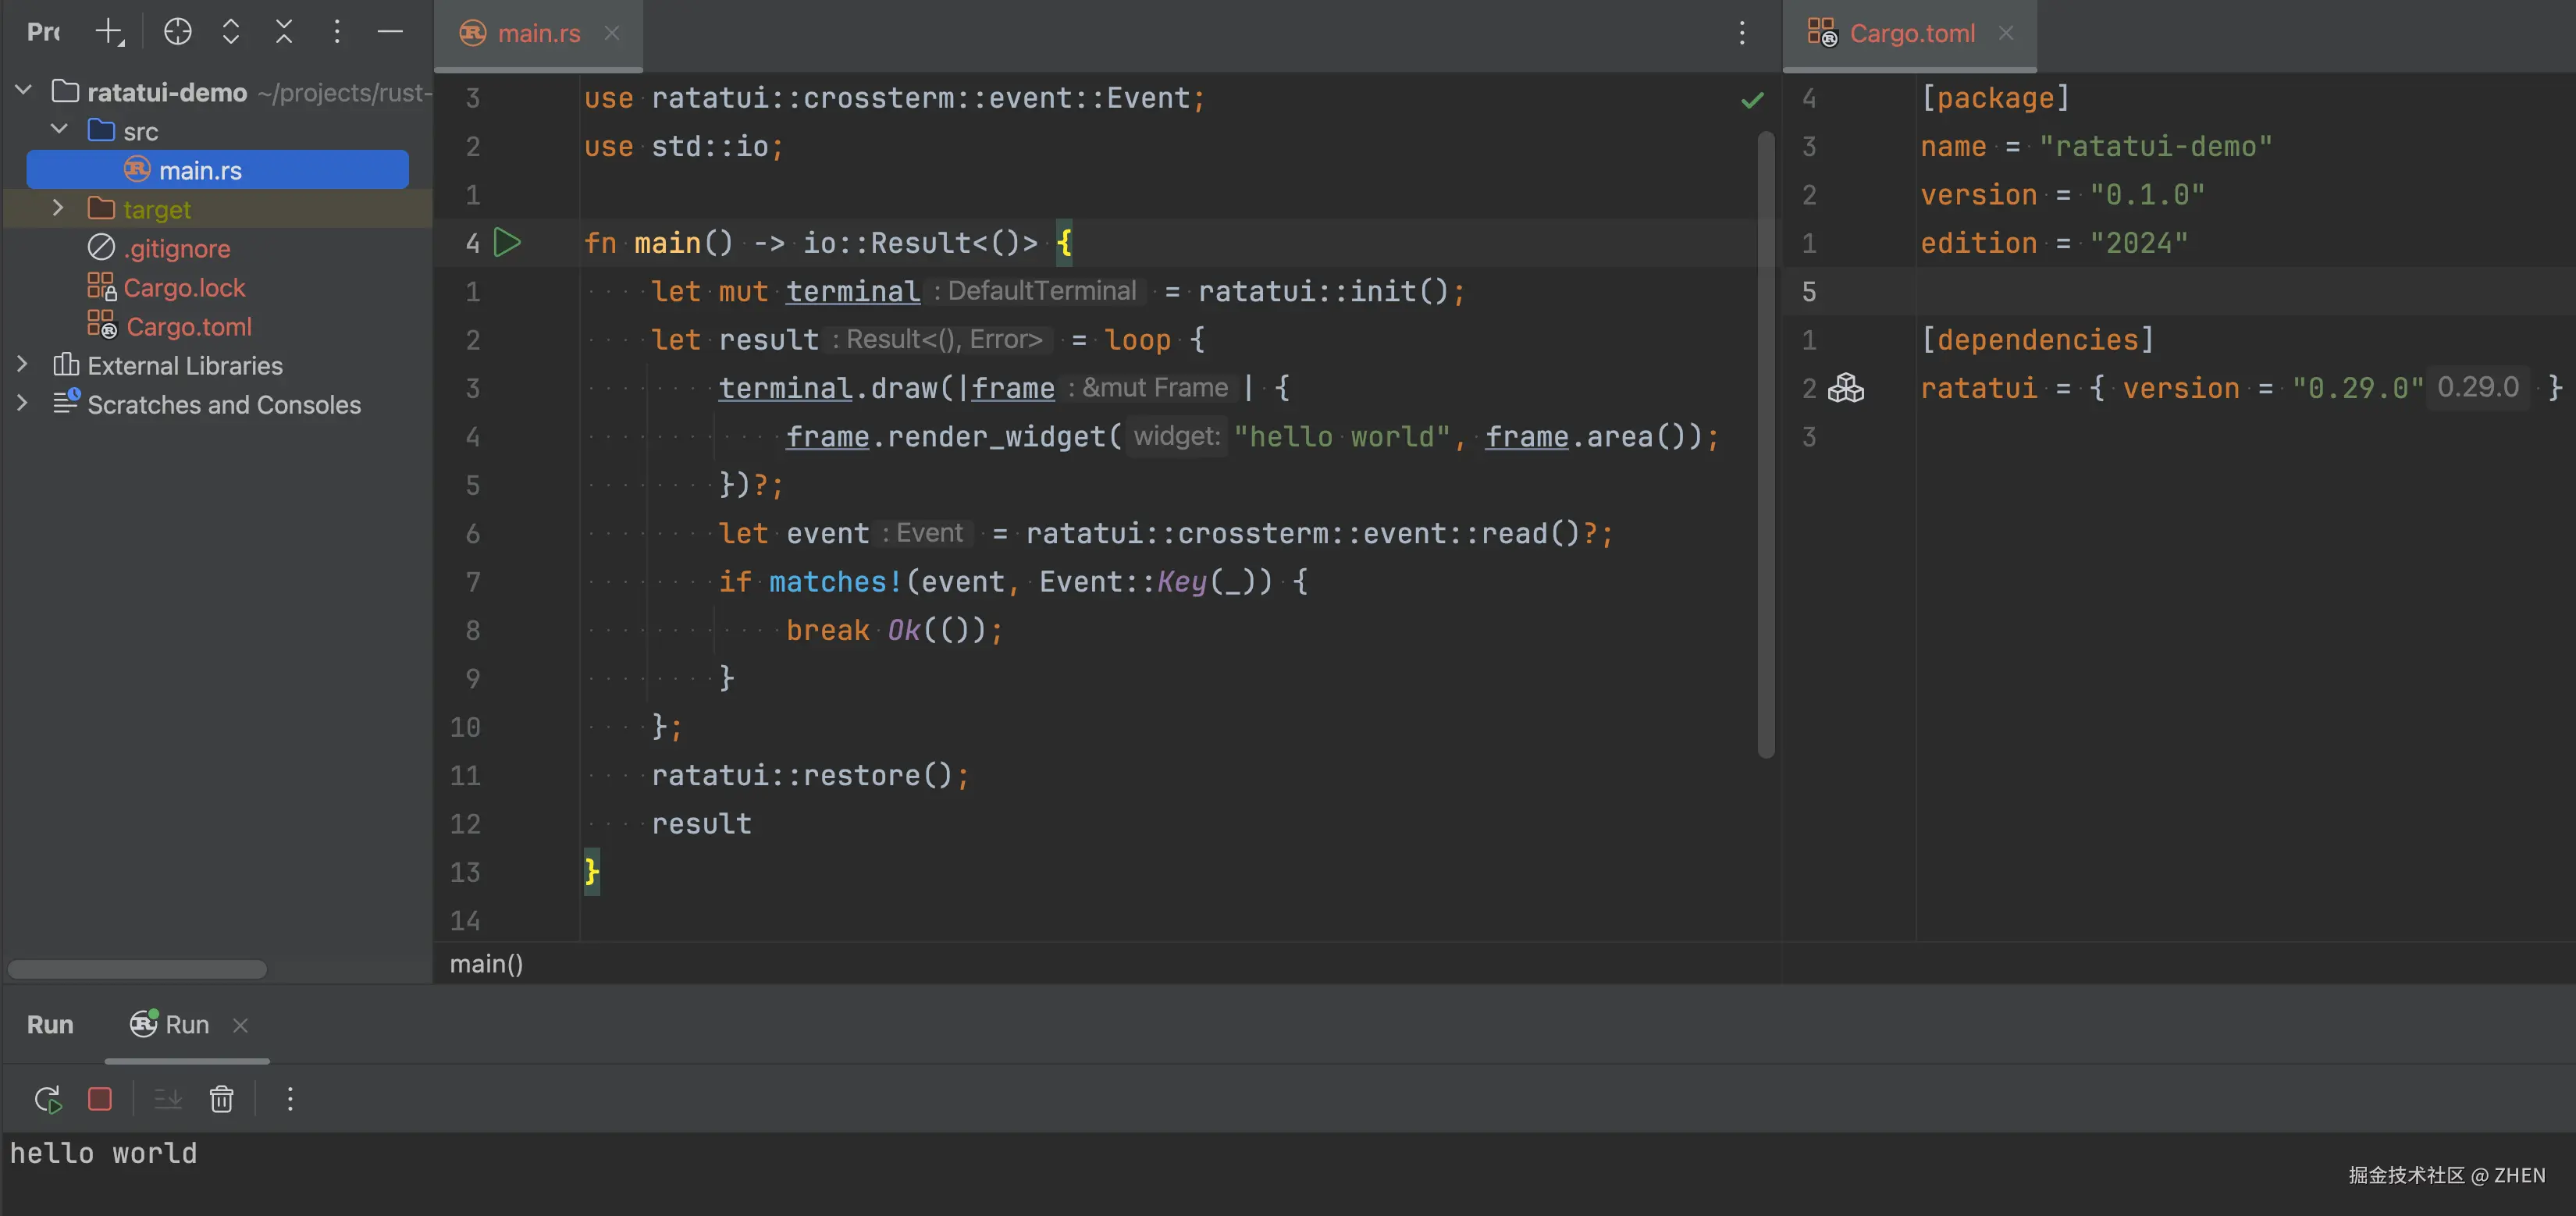Clear Run console output trash icon

coord(221,1099)
